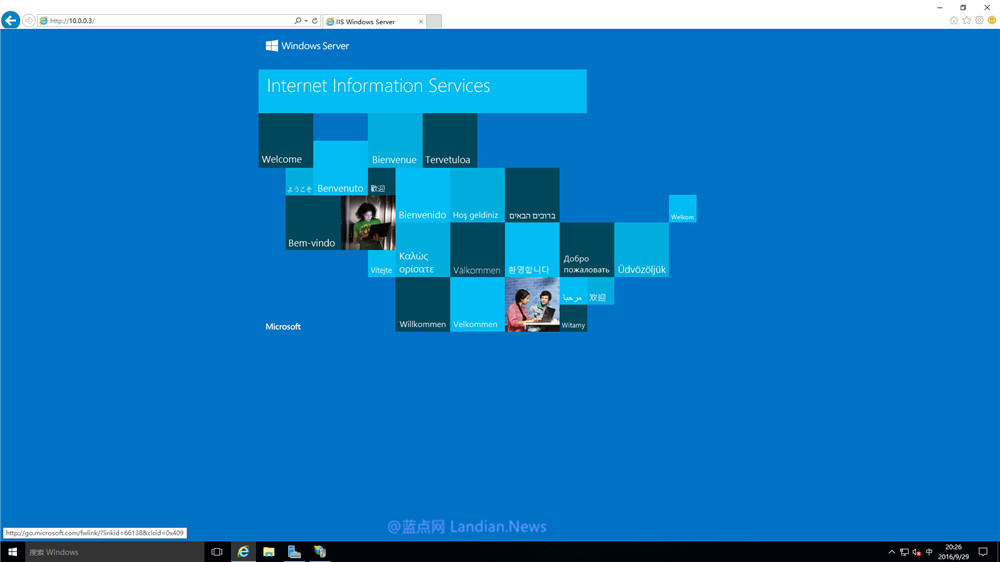This screenshot has width=1000, height=562.
Task: Open the Action Center notification icon
Action: click(983, 552)
